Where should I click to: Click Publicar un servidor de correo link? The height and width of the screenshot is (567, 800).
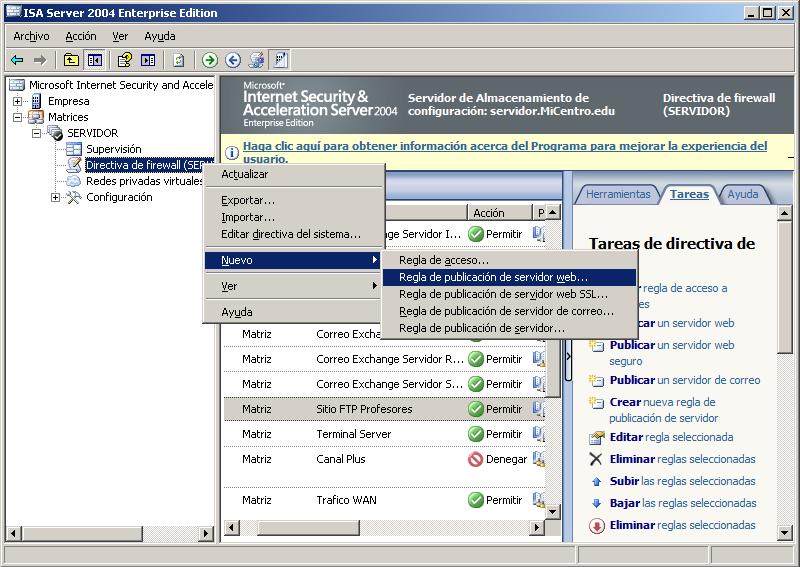[685, 380]
